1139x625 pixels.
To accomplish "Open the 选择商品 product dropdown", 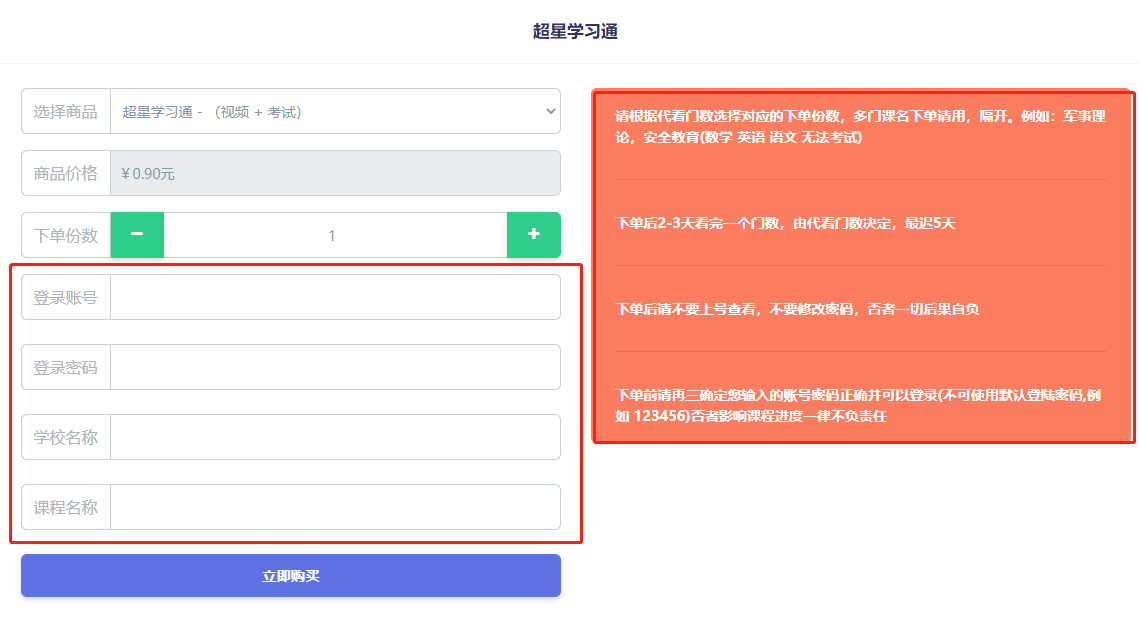I will coord(335,111).
